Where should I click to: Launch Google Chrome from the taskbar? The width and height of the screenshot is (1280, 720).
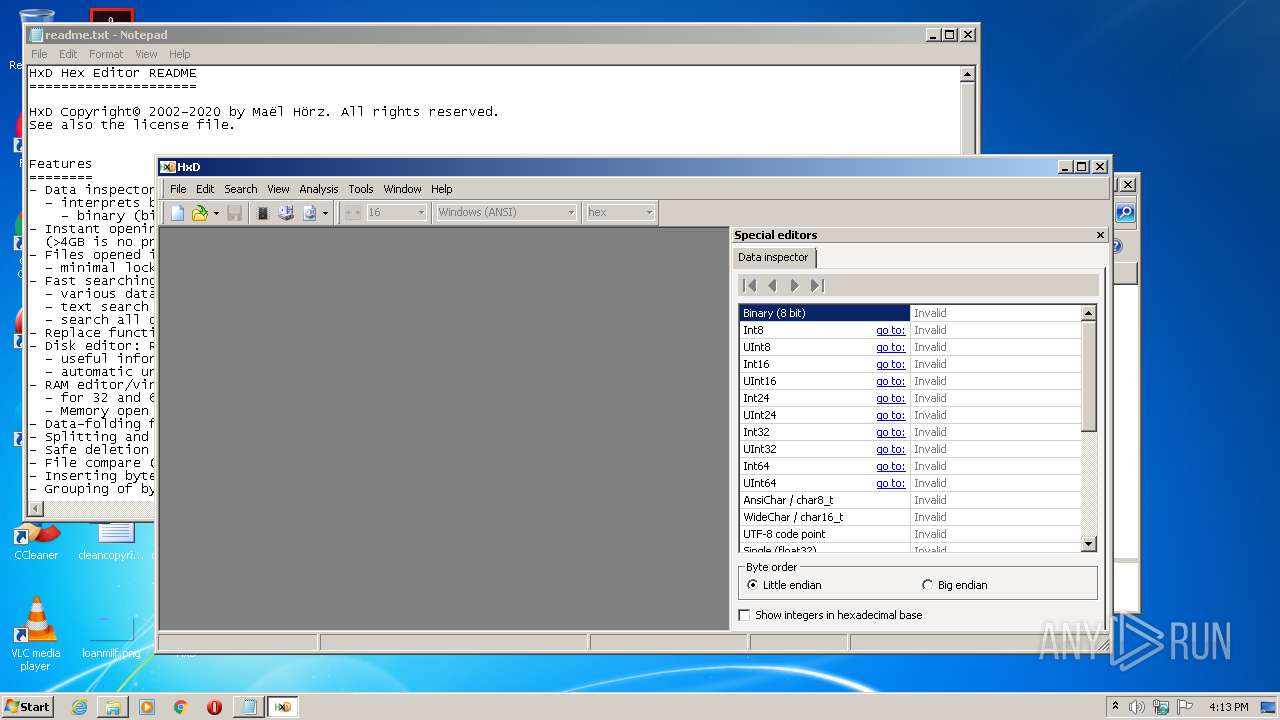tap(181, 707)
